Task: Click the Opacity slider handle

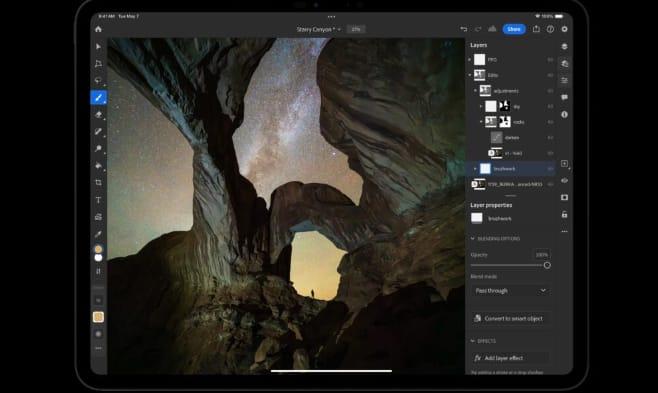Action: [x=547, y=265]
